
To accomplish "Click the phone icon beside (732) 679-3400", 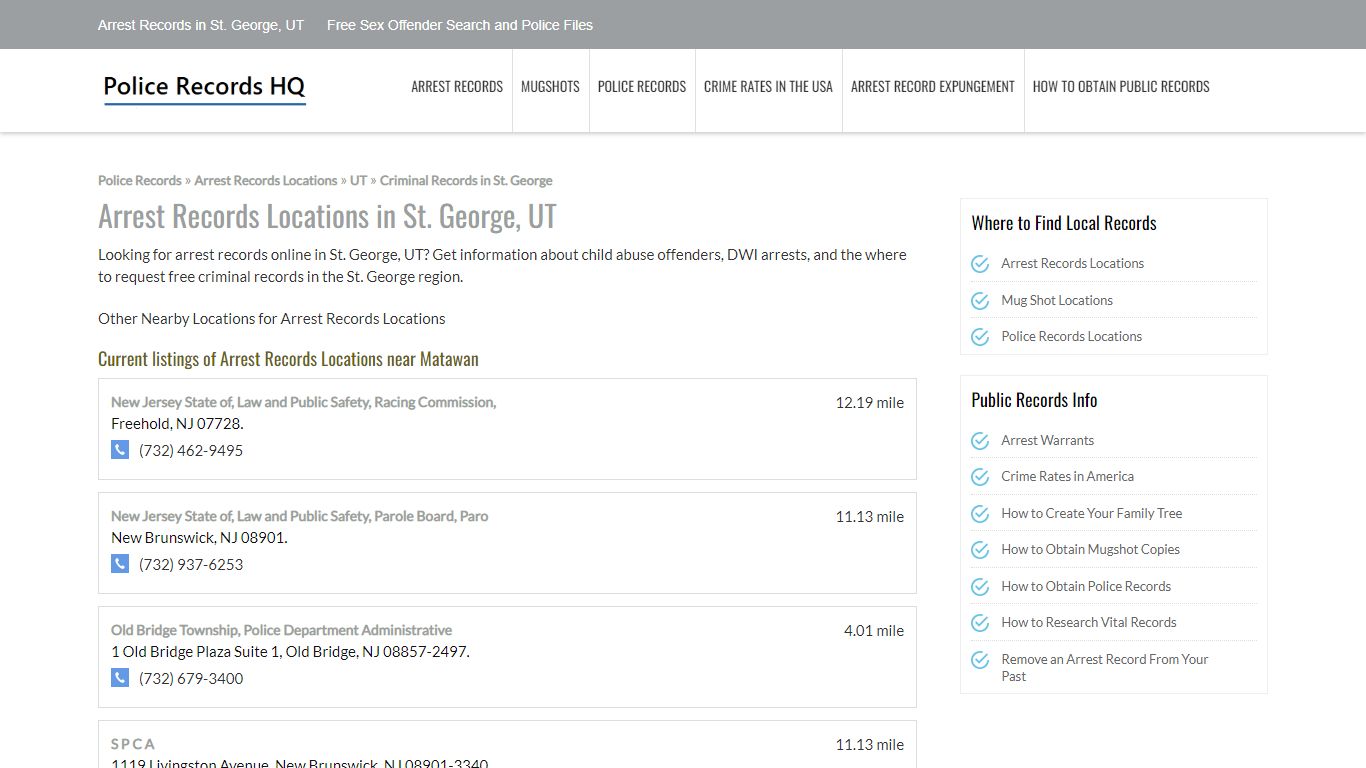I will [x=120, y=678].
